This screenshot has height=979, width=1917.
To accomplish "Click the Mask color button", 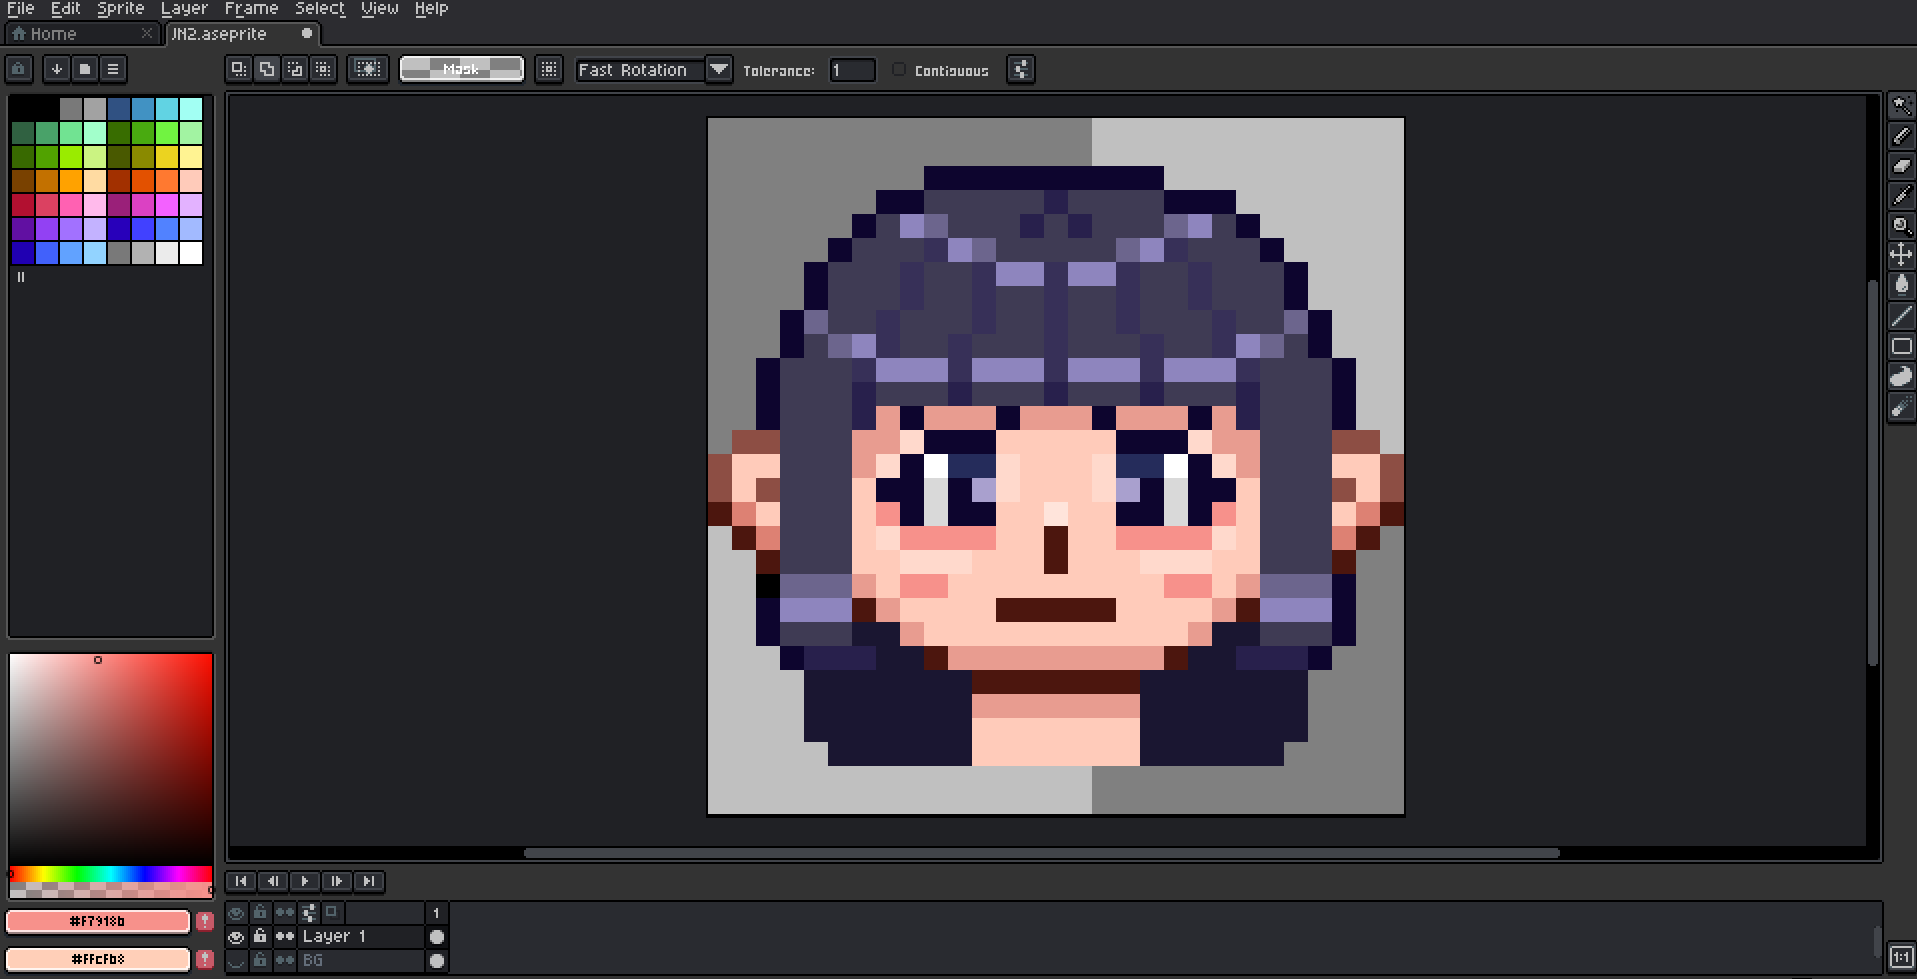I will click(461, 69).
